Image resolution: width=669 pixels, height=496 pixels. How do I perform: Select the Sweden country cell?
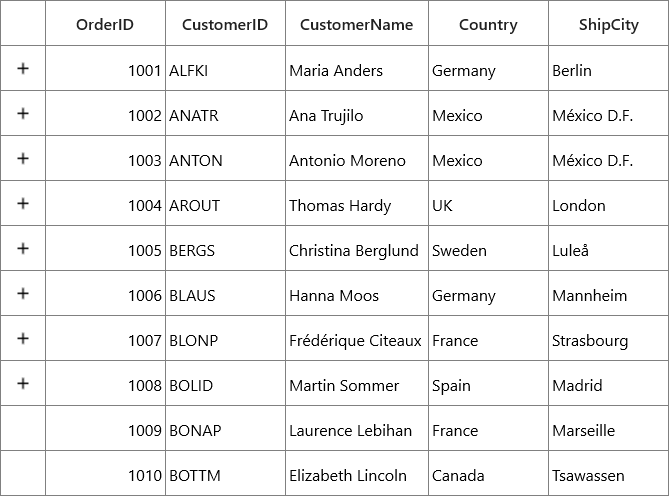489,248
